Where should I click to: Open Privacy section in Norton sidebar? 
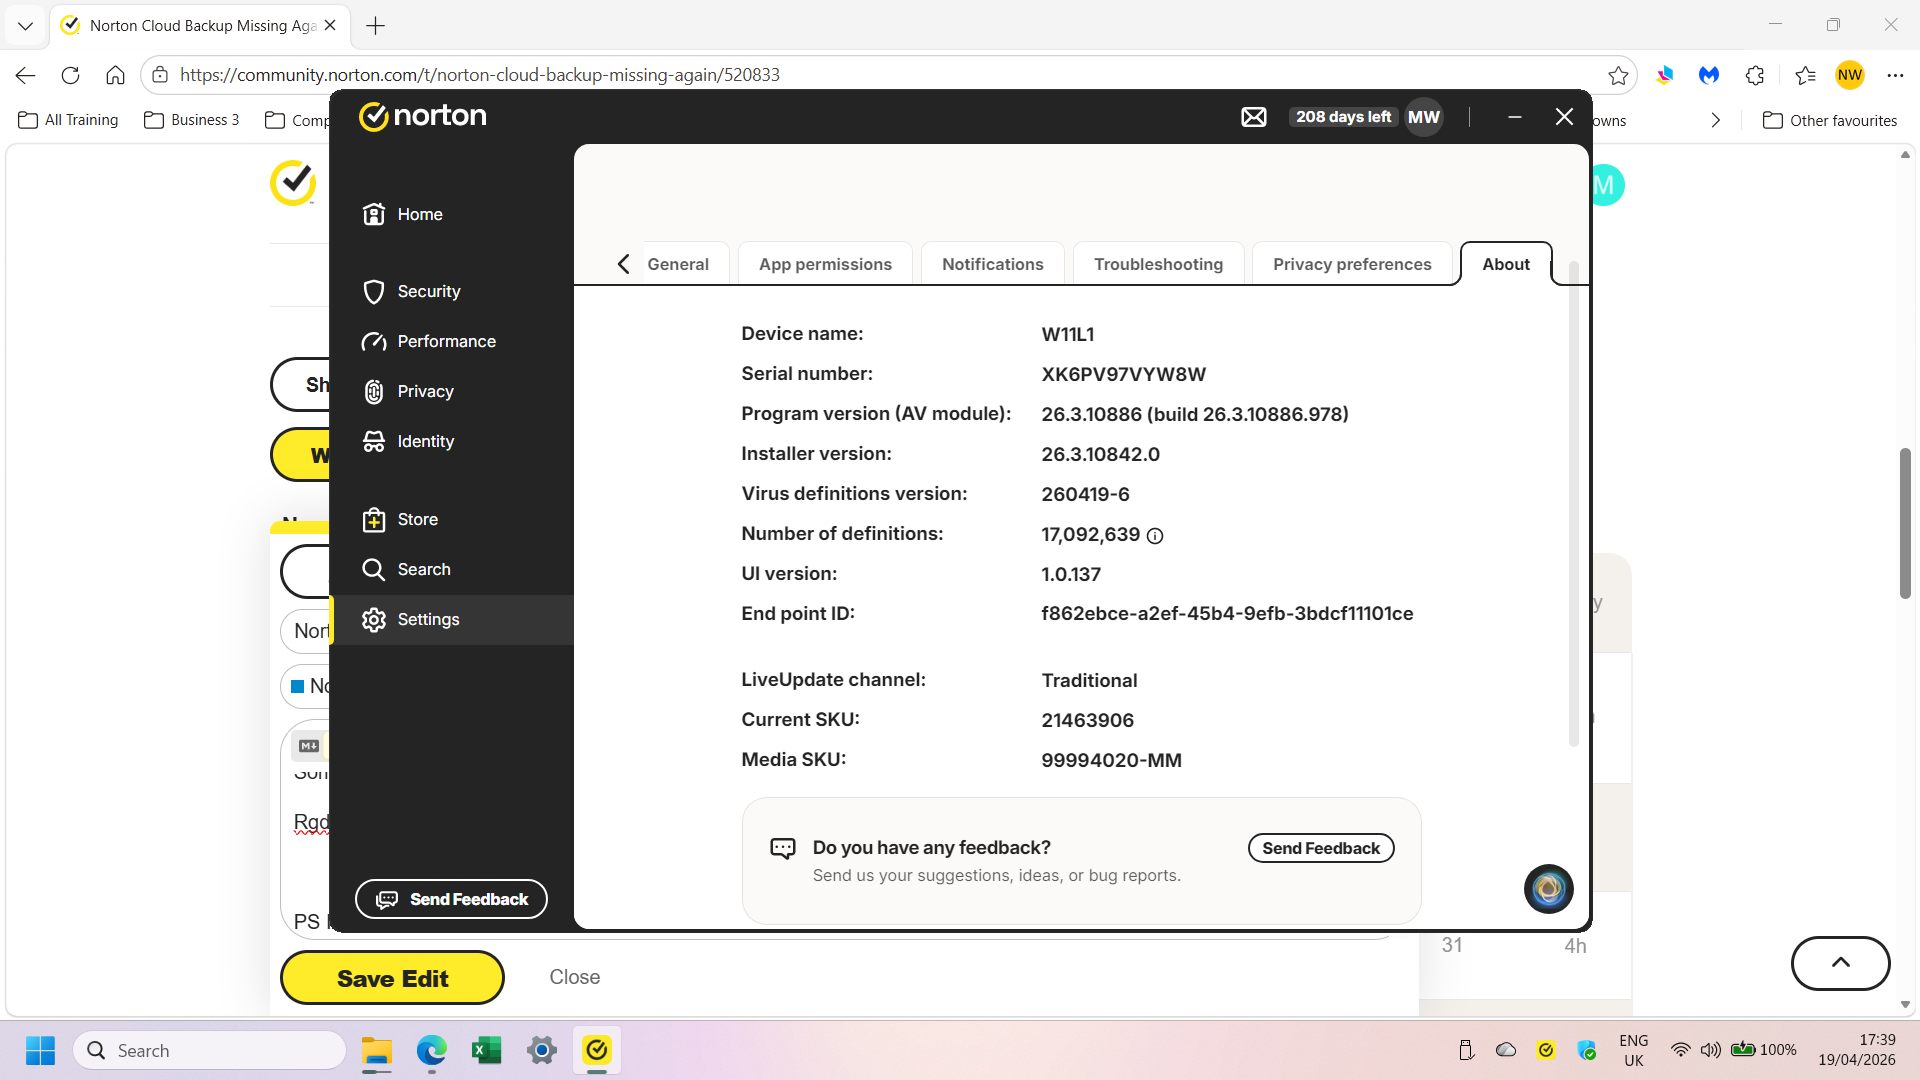451,391
